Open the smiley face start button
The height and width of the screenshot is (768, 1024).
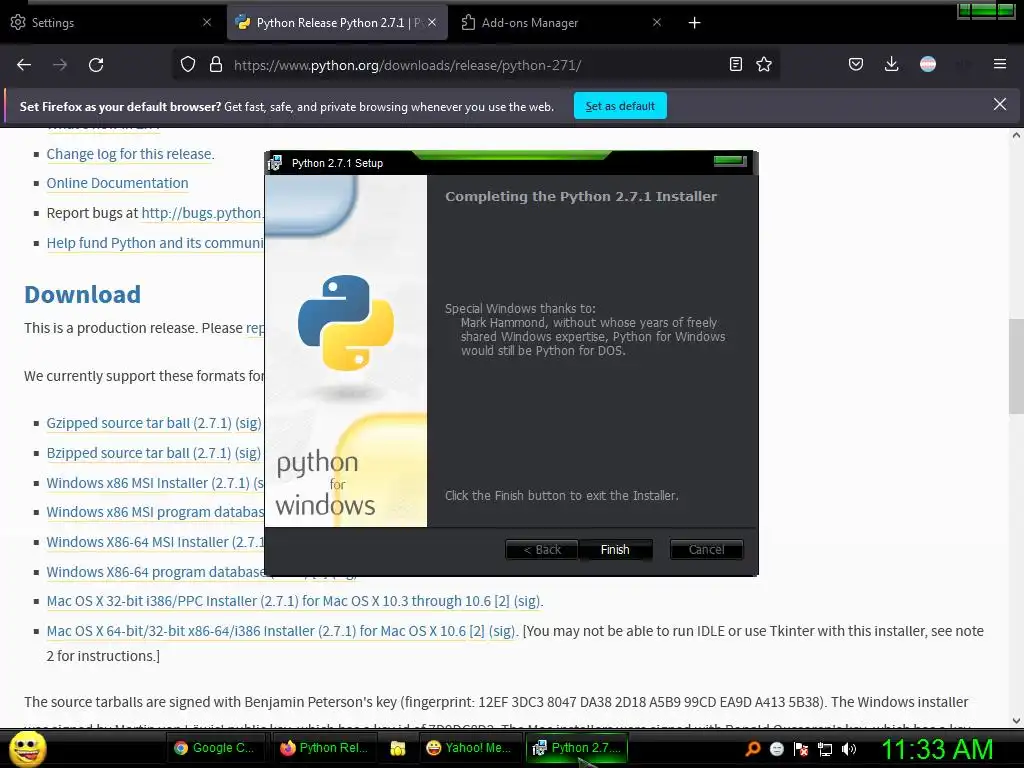27,749
